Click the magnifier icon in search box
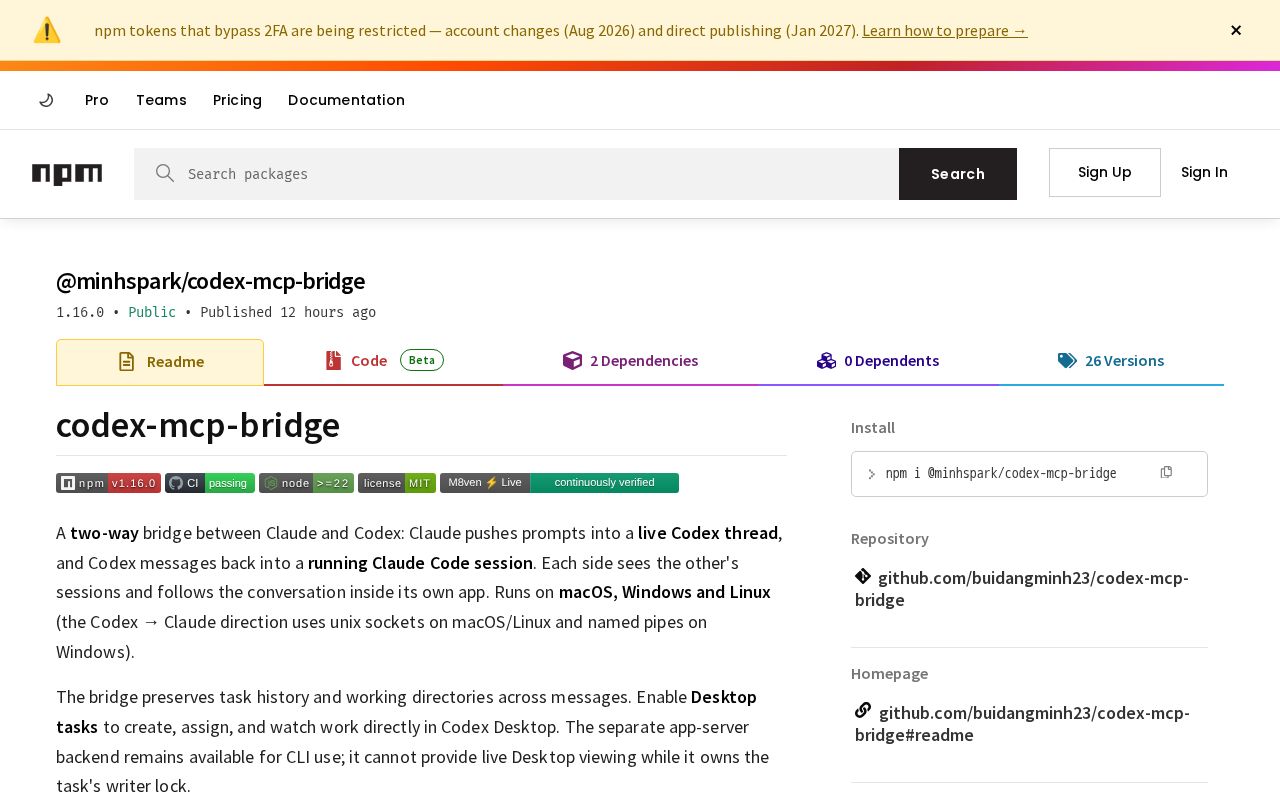The height and width of the screenshot is (800, 1280). pyautogui.click(x=165, y=173)
